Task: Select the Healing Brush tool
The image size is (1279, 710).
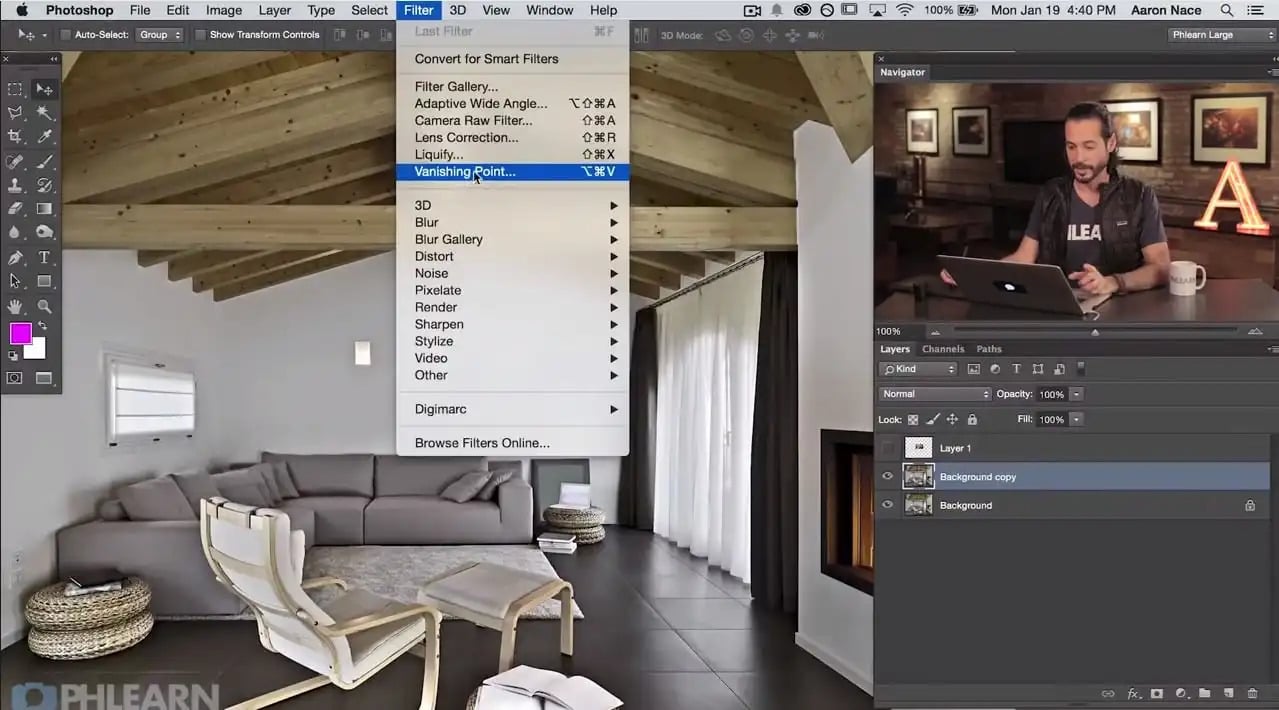Action: [15, 161]
